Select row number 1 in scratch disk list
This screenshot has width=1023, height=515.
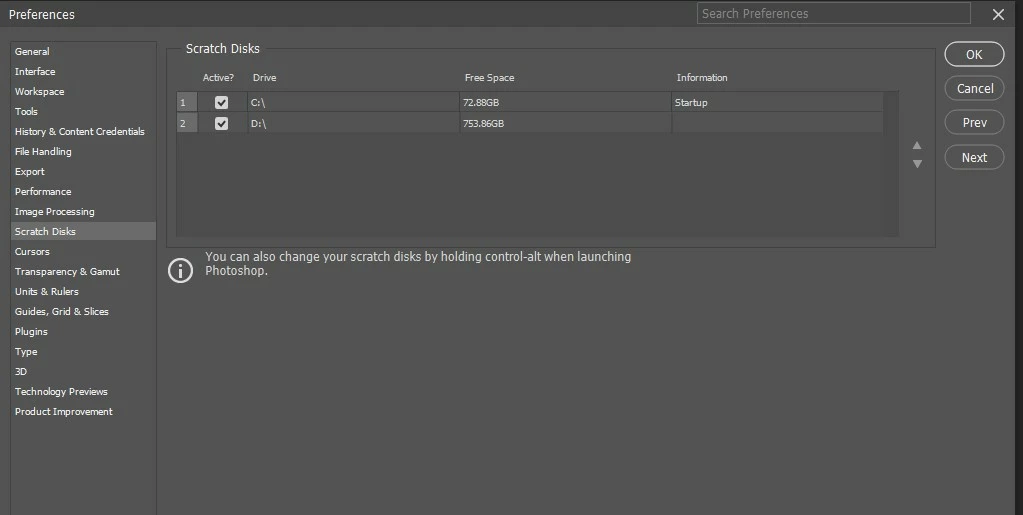pos(187,102)
